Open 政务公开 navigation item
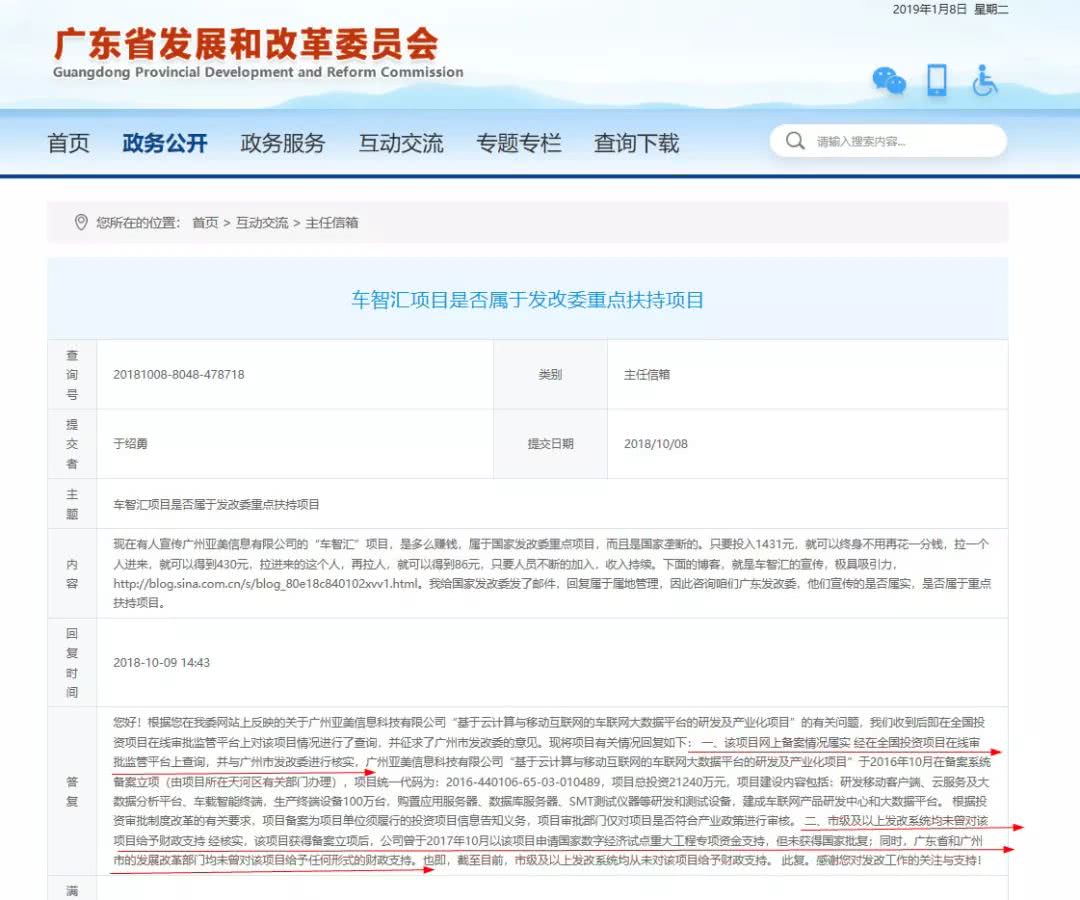Image resolution: width=1080 pixels, height=900 pixels. [x=165, y=143]
